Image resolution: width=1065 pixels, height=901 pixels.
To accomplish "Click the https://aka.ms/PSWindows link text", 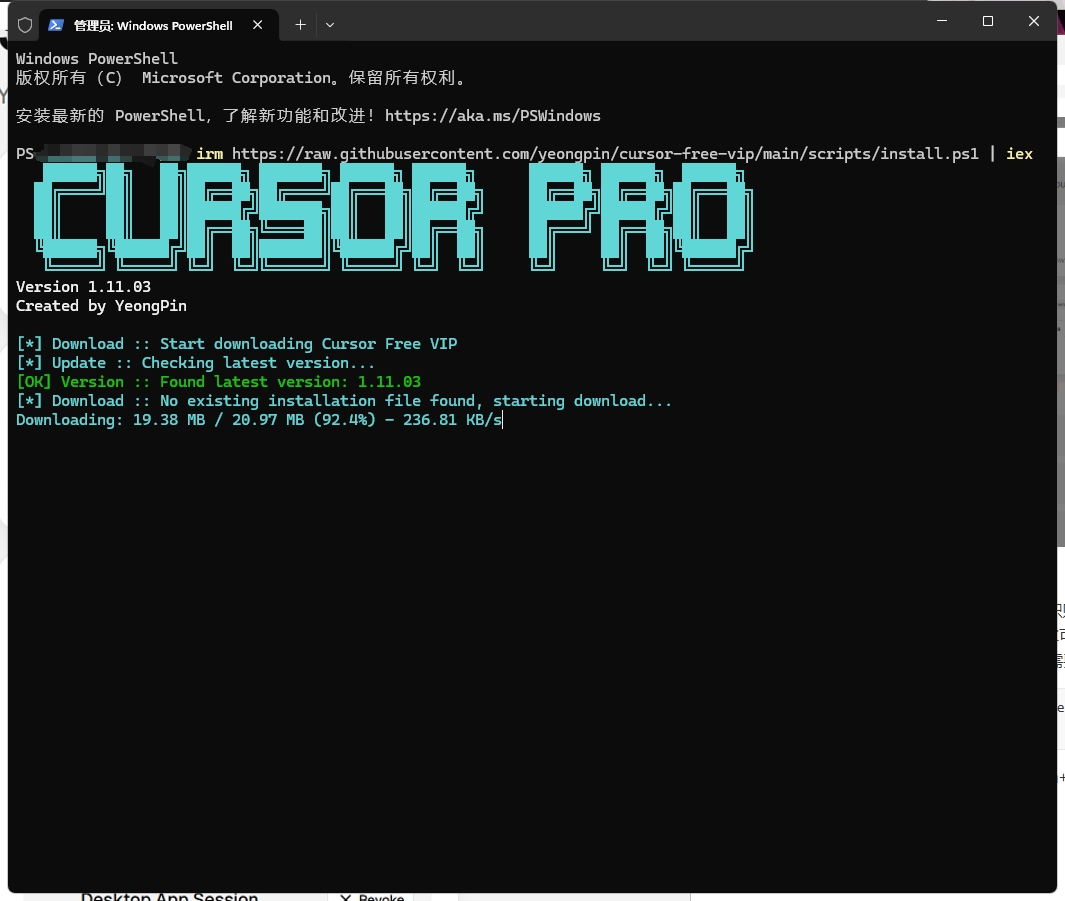I will (492, 116).
